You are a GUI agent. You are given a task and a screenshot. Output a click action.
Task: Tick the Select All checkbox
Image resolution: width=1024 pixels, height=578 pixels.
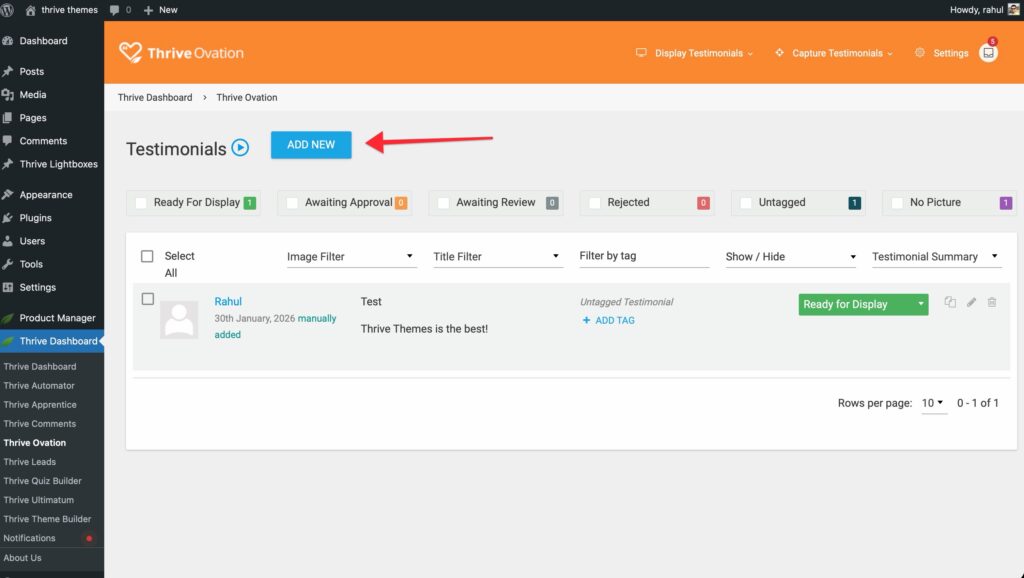click(148, 256)
